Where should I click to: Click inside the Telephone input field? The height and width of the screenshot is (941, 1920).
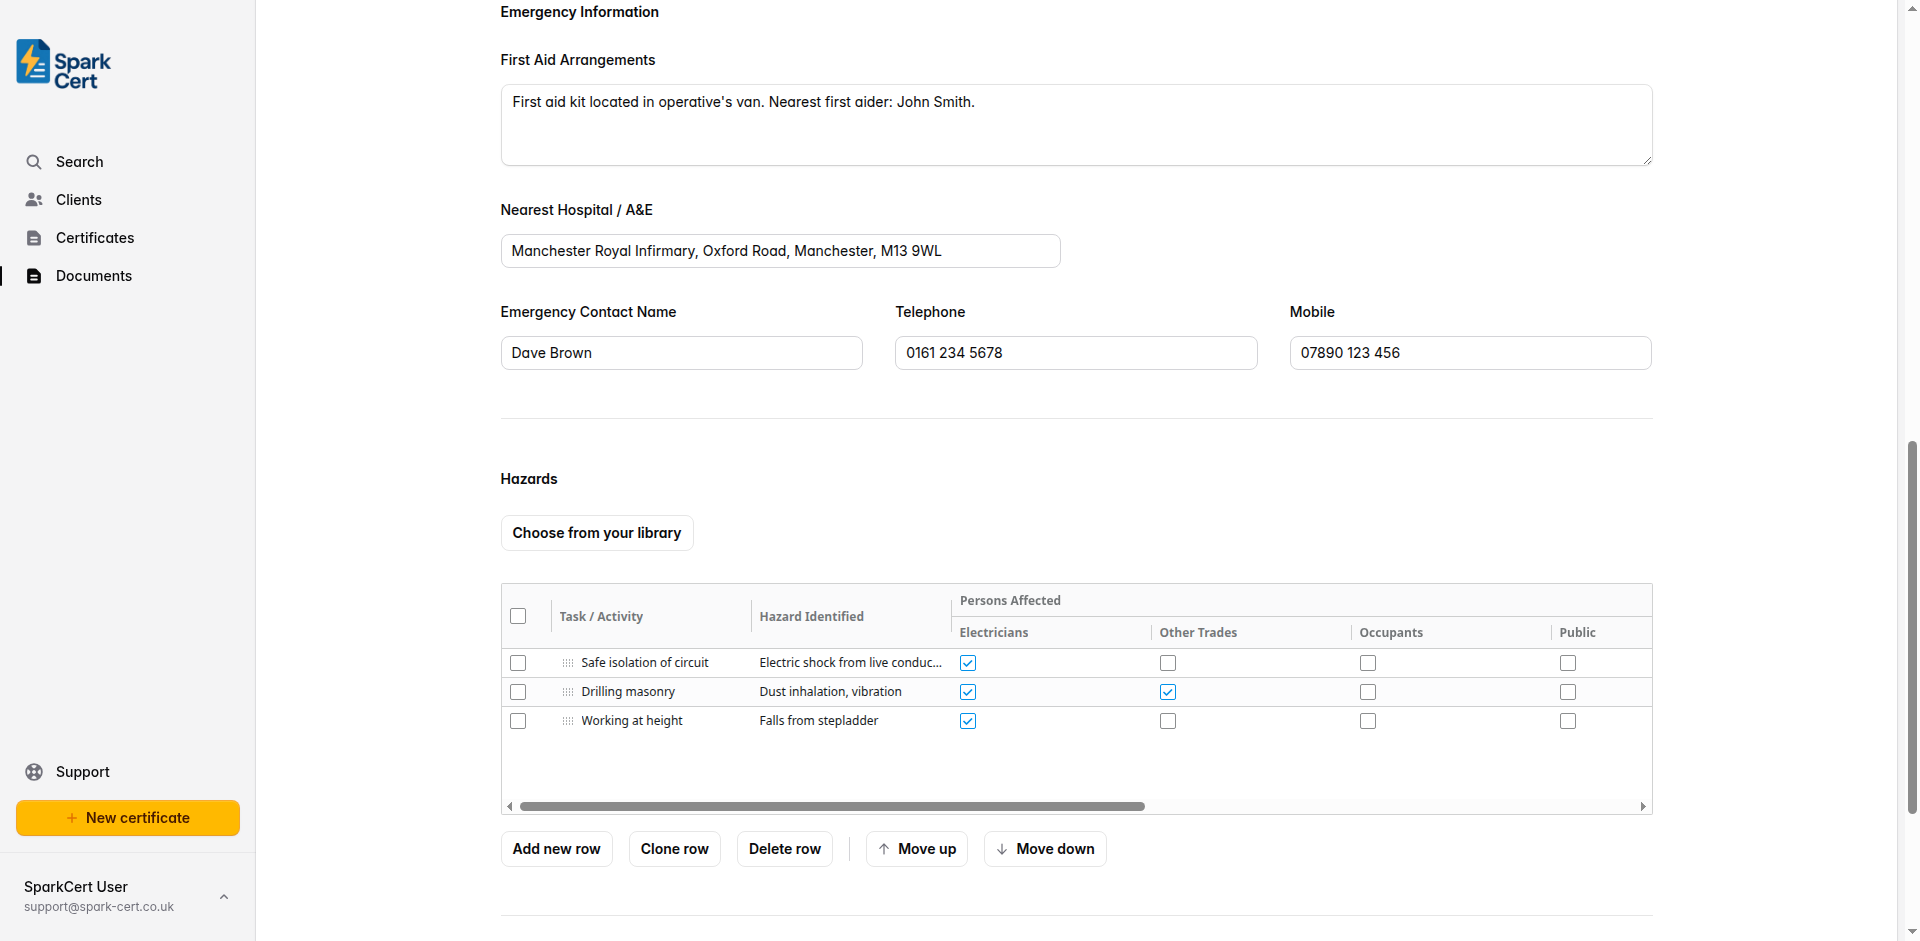(x=1075, y=352)
